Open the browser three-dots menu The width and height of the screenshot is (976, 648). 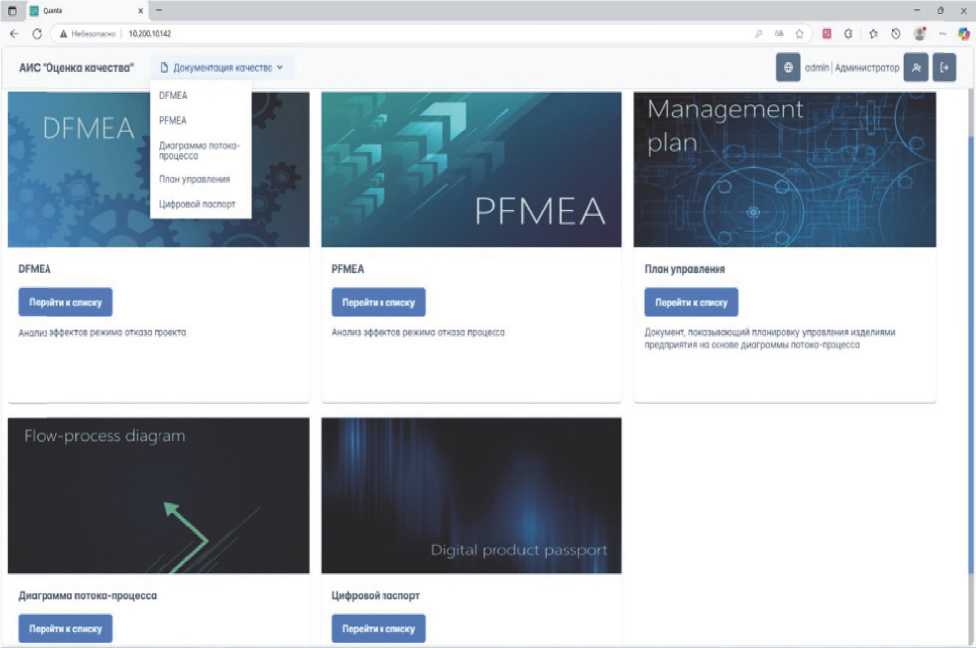coord(942,34)
